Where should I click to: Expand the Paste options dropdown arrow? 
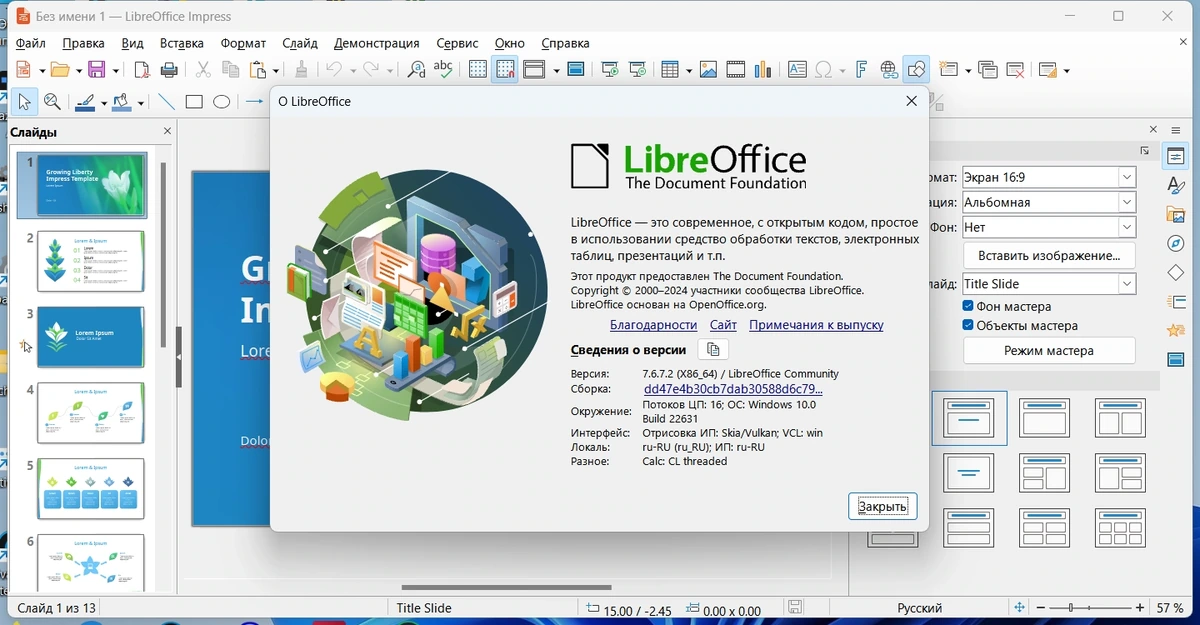pos(275,70)
